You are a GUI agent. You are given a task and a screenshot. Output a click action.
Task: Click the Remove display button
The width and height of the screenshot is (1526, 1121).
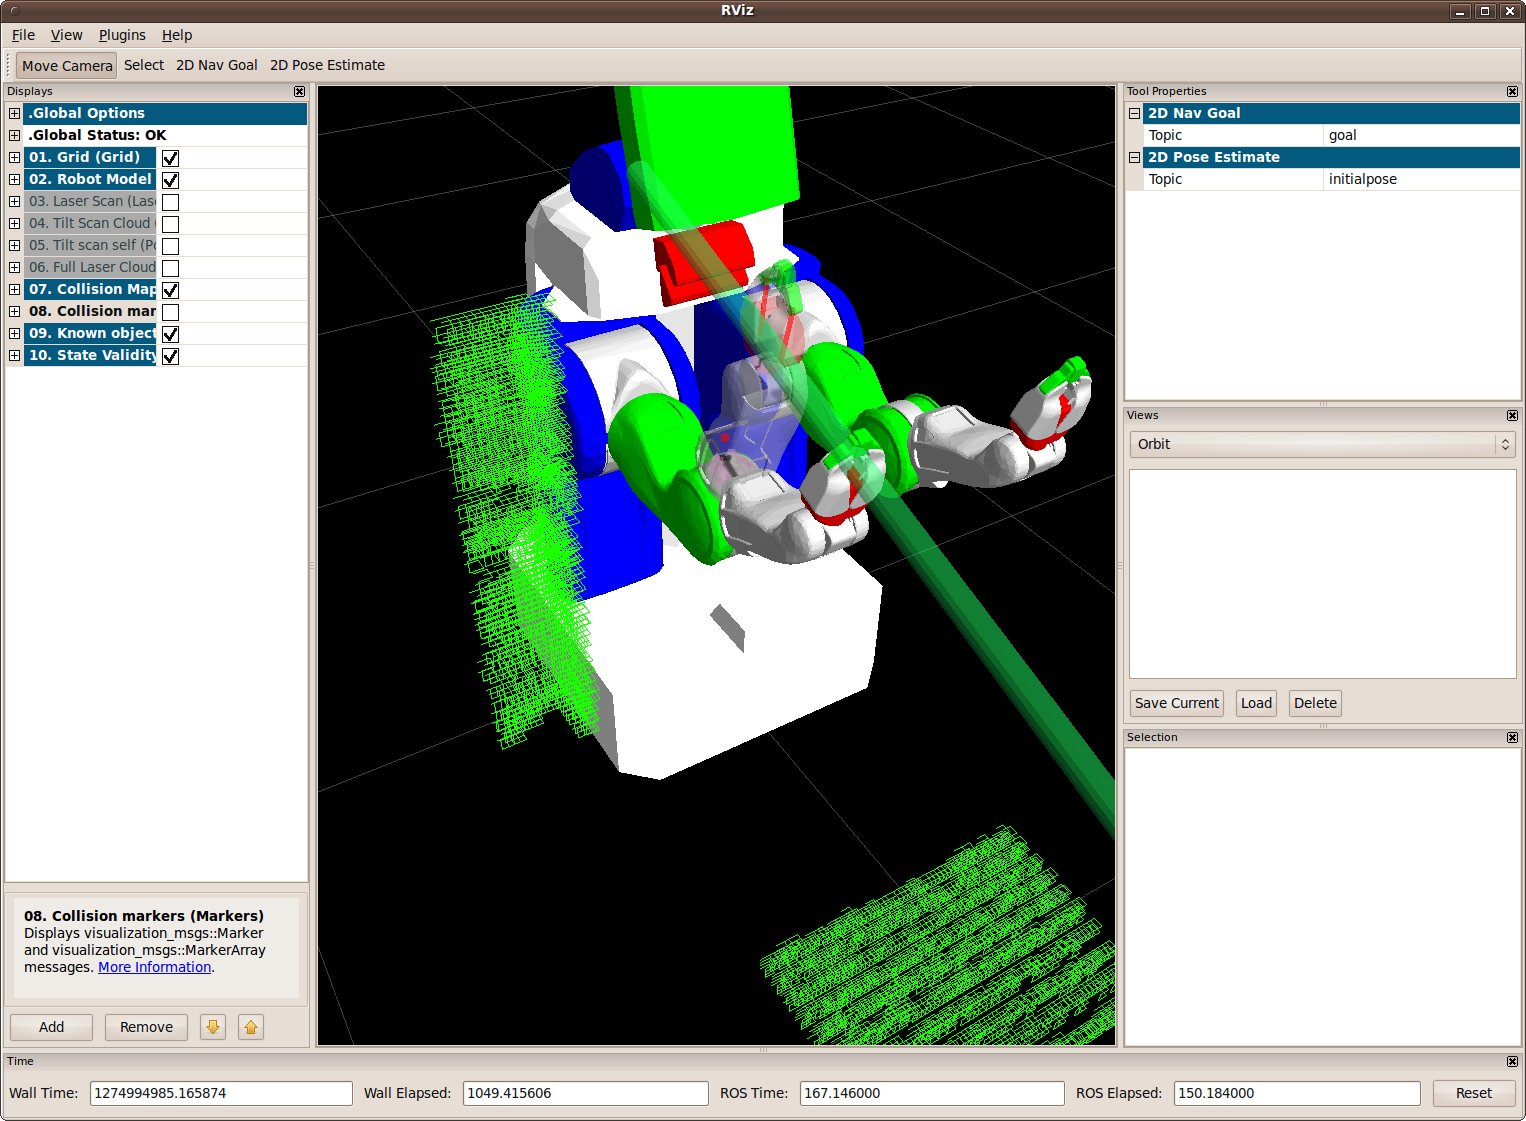(x=146, y=1027)
